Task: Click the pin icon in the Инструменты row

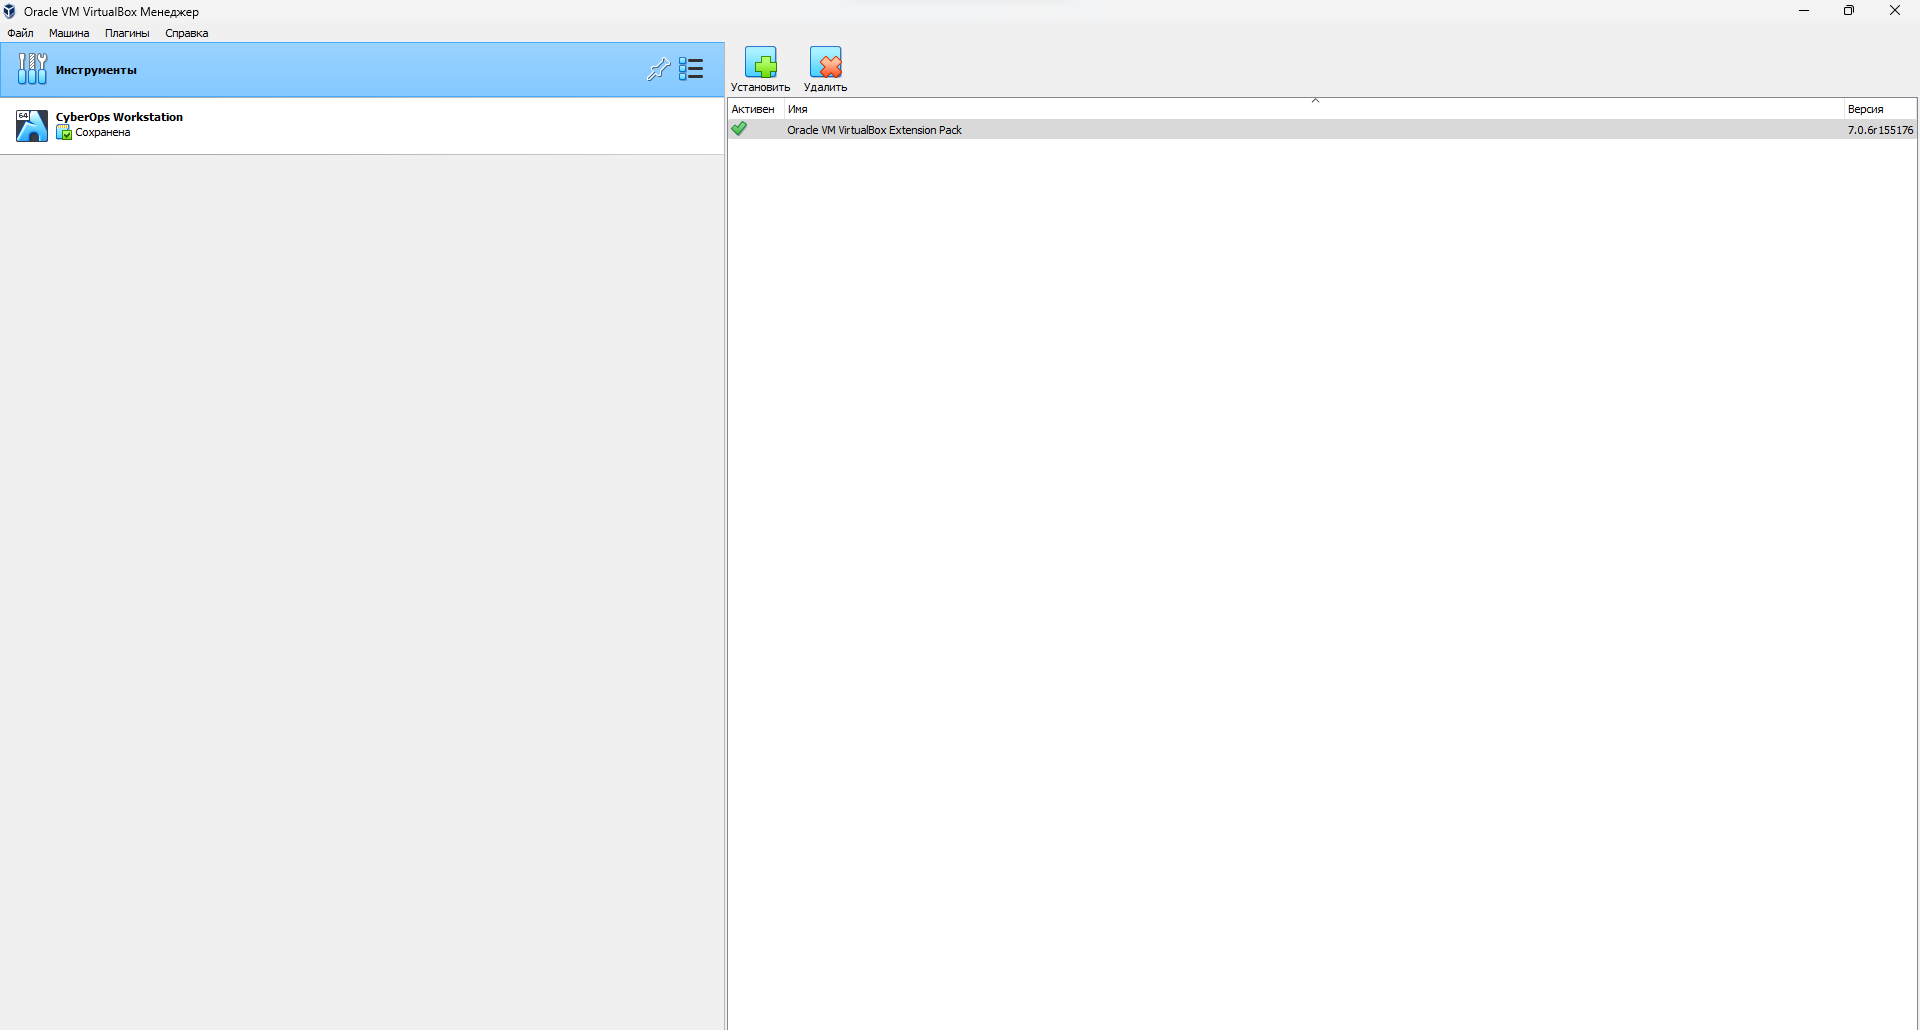Action: (658, 69)
